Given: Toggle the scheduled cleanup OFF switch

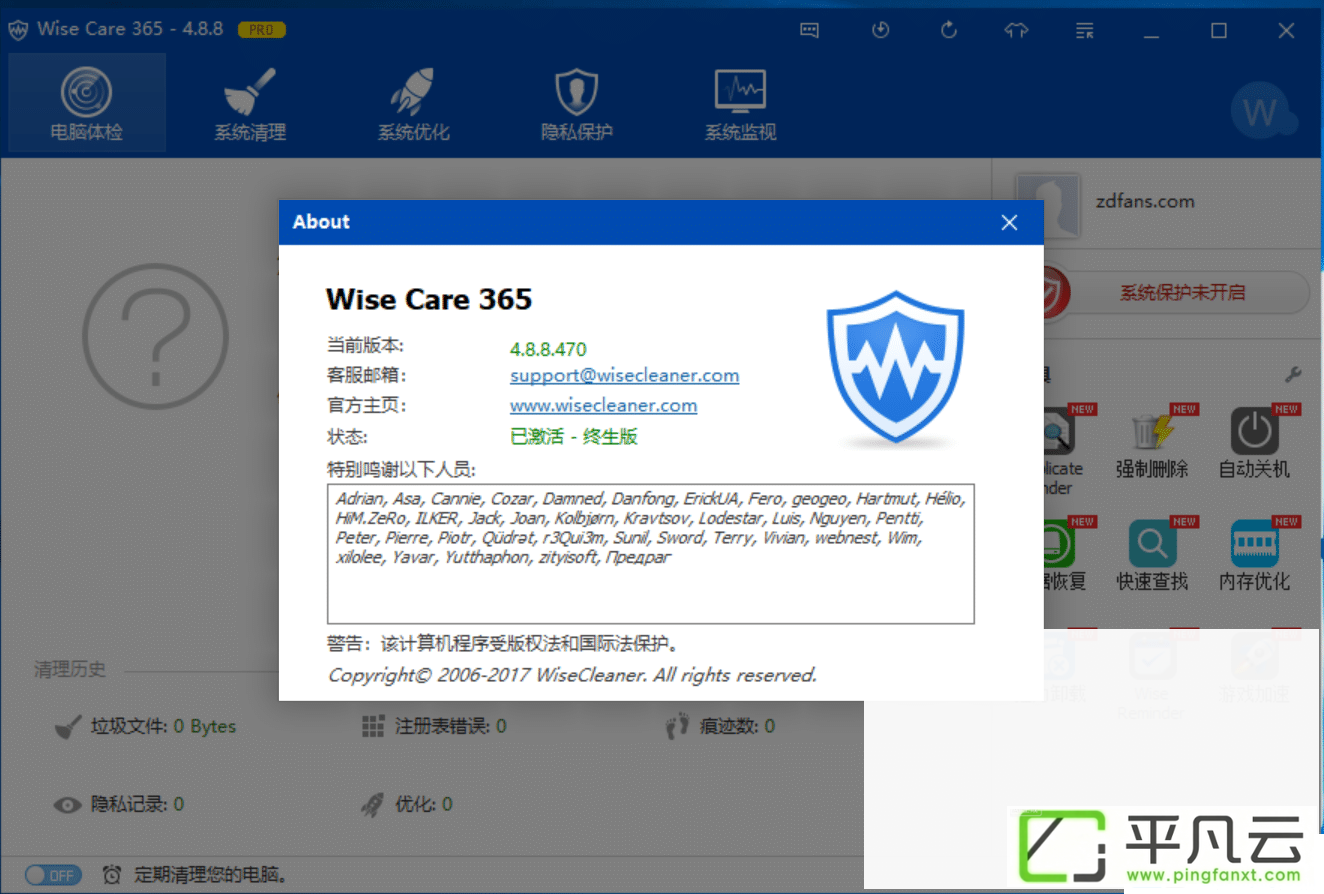Looking at the screenshot, I should 53,875.
